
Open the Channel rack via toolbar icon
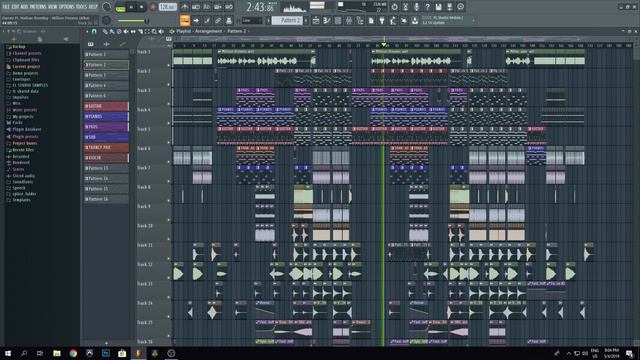point(338,20)
